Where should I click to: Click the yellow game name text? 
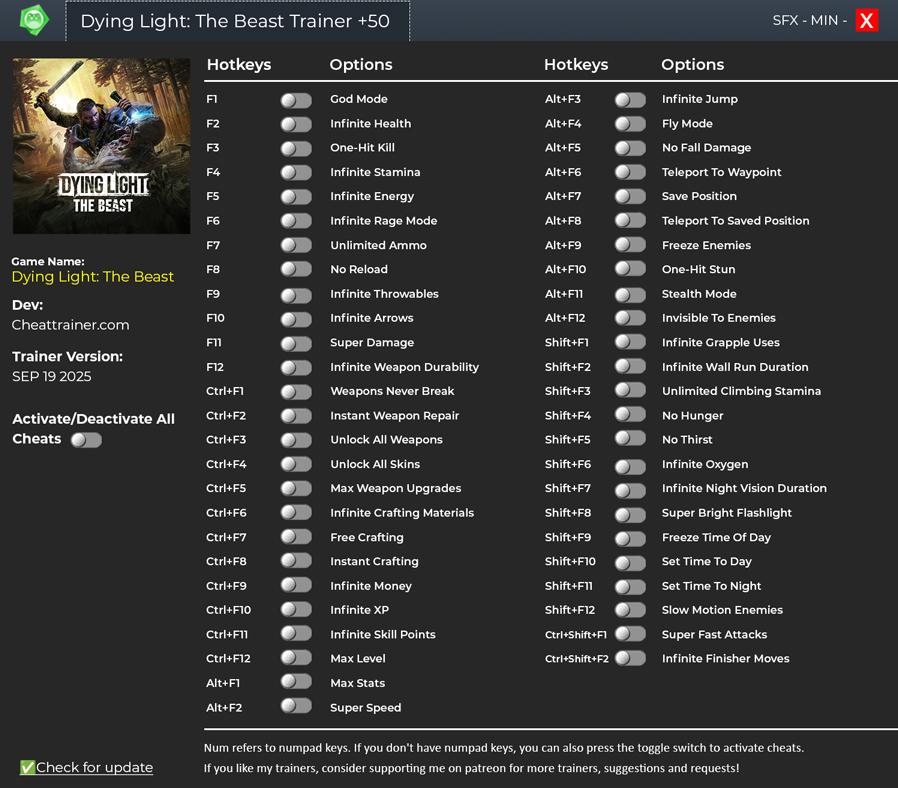[93, 277]
